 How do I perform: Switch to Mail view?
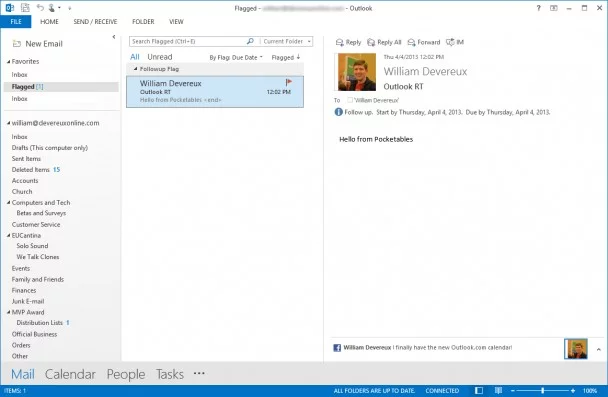[22, 374]
